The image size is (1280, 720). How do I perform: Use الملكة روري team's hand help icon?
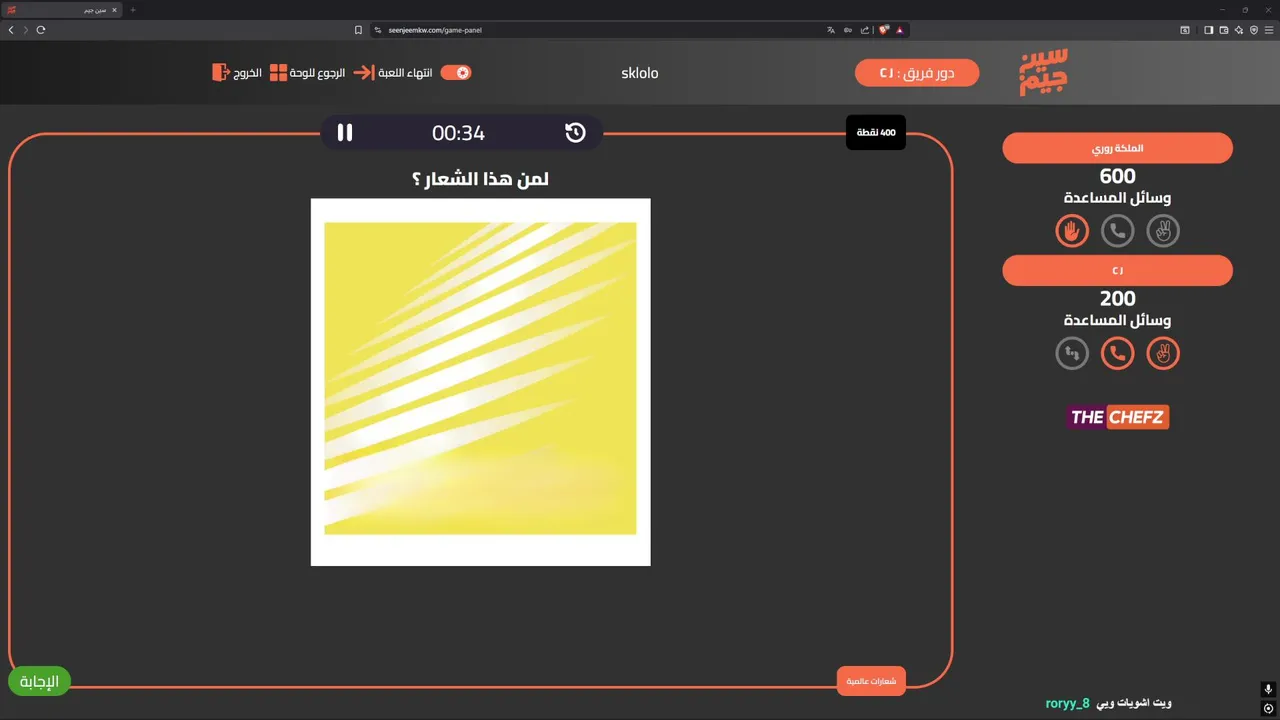[x=1072, y=231]
